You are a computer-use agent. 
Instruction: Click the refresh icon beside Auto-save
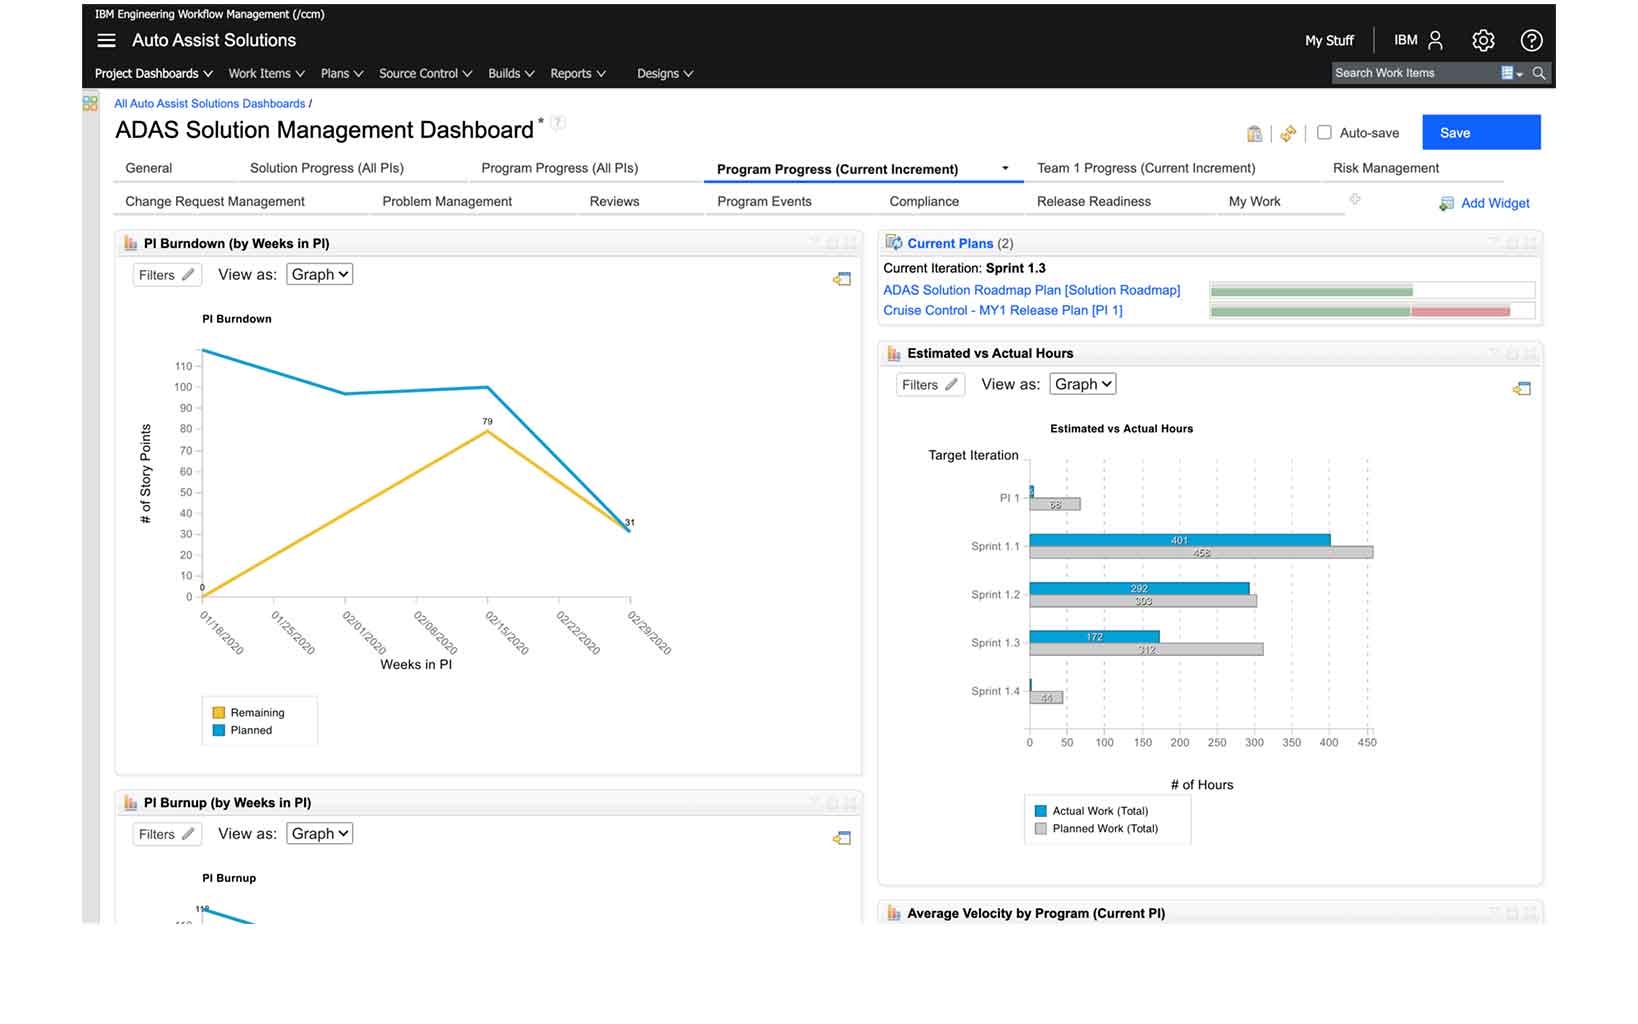pyautogui.click(x=1288, y=133)
